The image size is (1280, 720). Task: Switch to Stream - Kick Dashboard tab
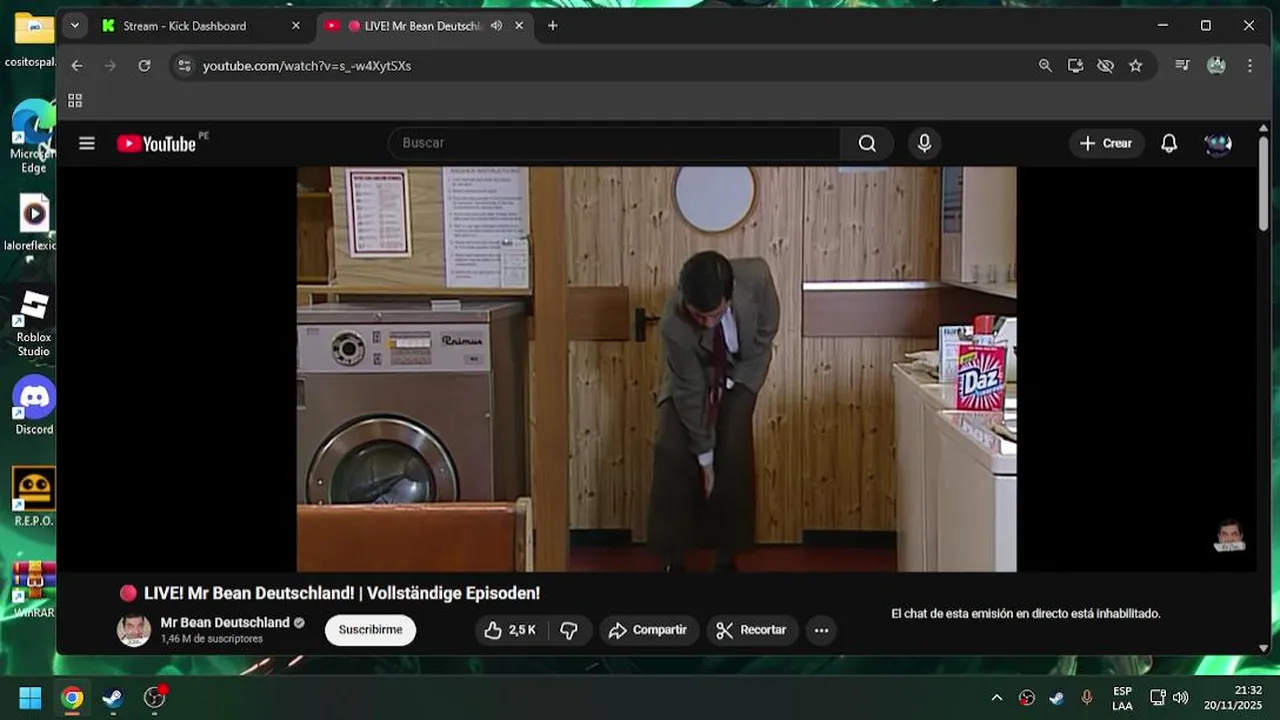(200, 26)
